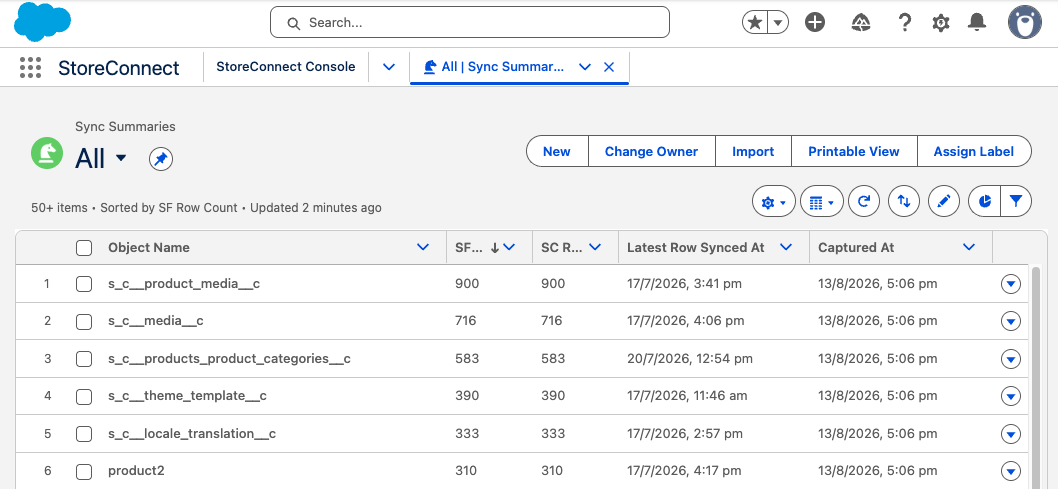Check the s_c__locale_translation__c row checkbox

click(x=84, y=434)
